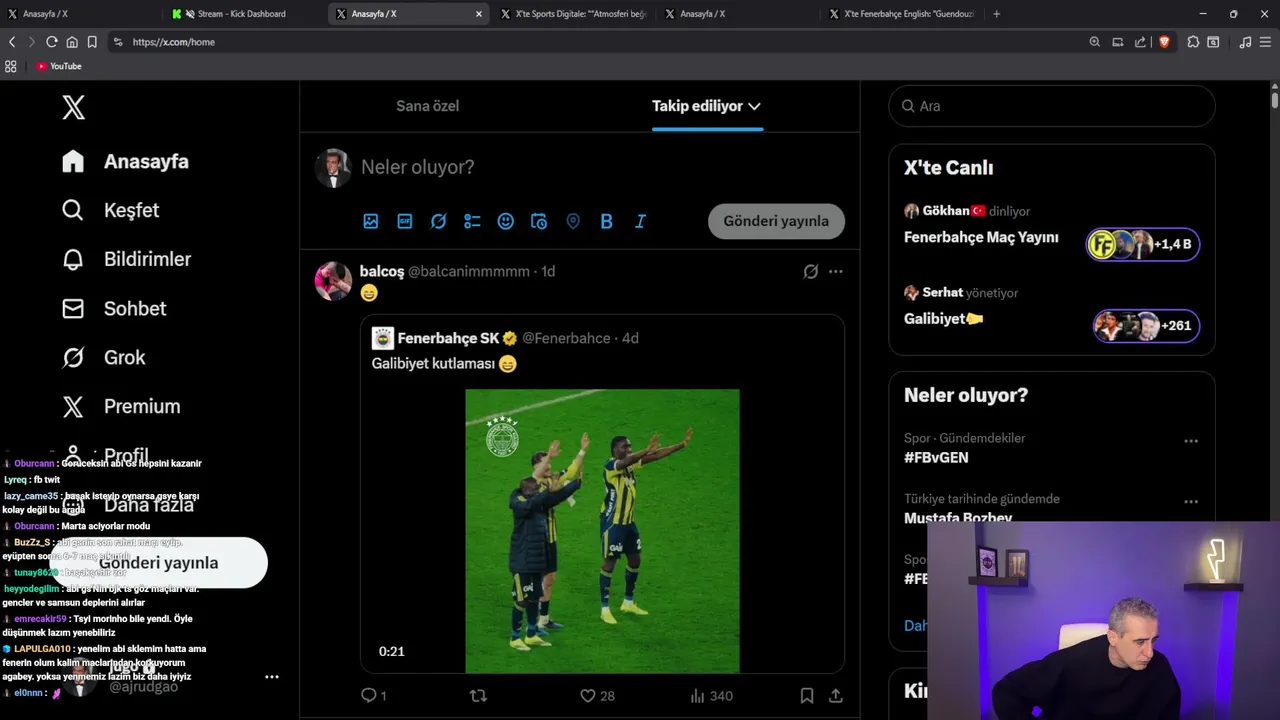The height and width of the screenshot is (720, 1280).
Task: Close the active Anasayfa / X tab
Action: click(478, 14)
